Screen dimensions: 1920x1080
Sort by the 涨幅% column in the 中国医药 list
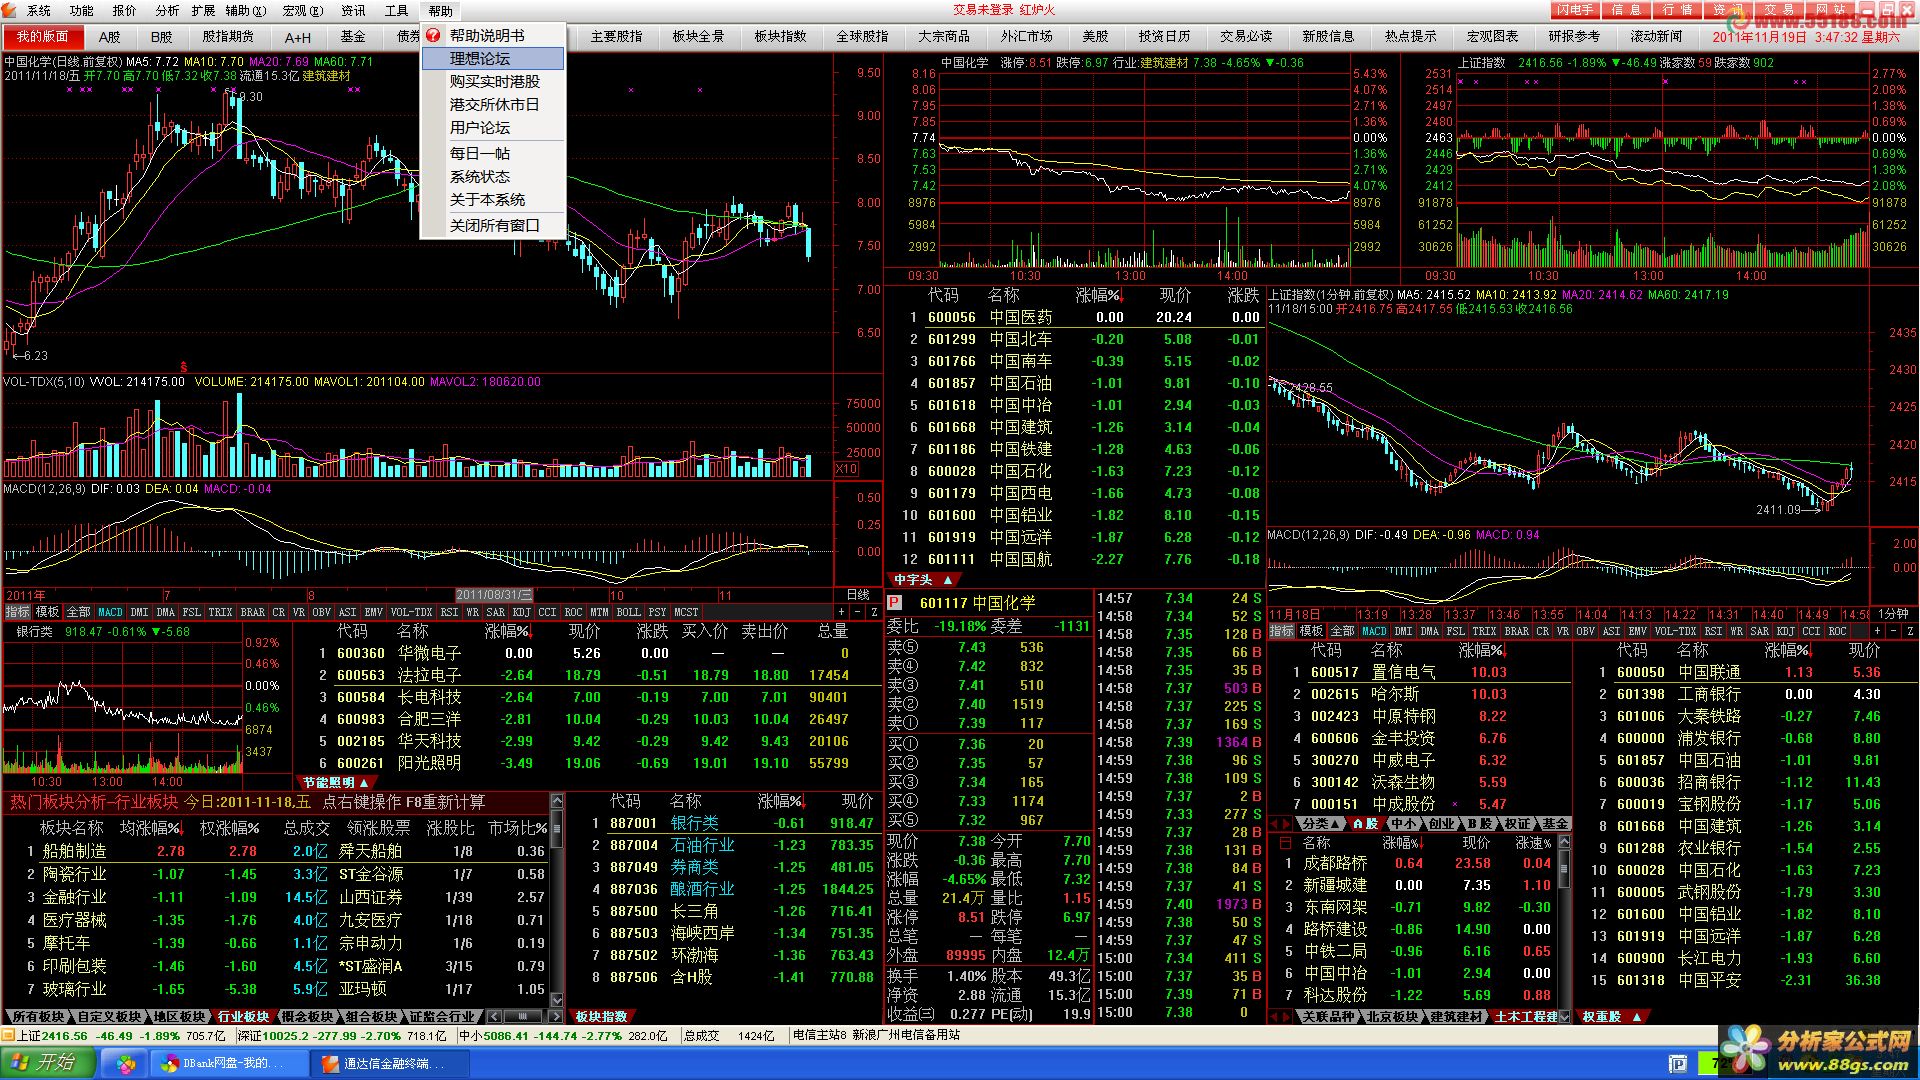click(1099, 296)
